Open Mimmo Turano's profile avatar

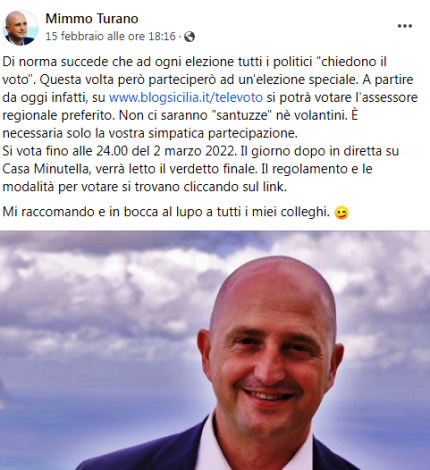point(21,27)
